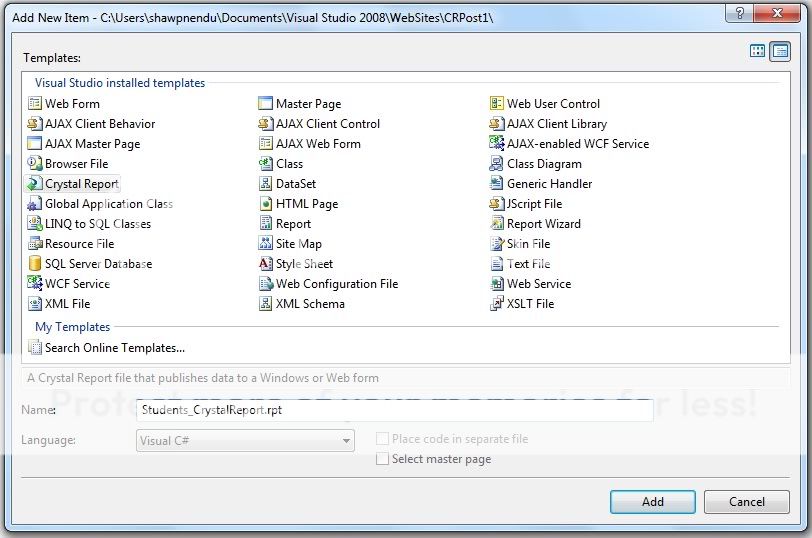This screenshot has height=538, width=812.
Task: Click the Cancel button
Action: (x=747, y=502)
